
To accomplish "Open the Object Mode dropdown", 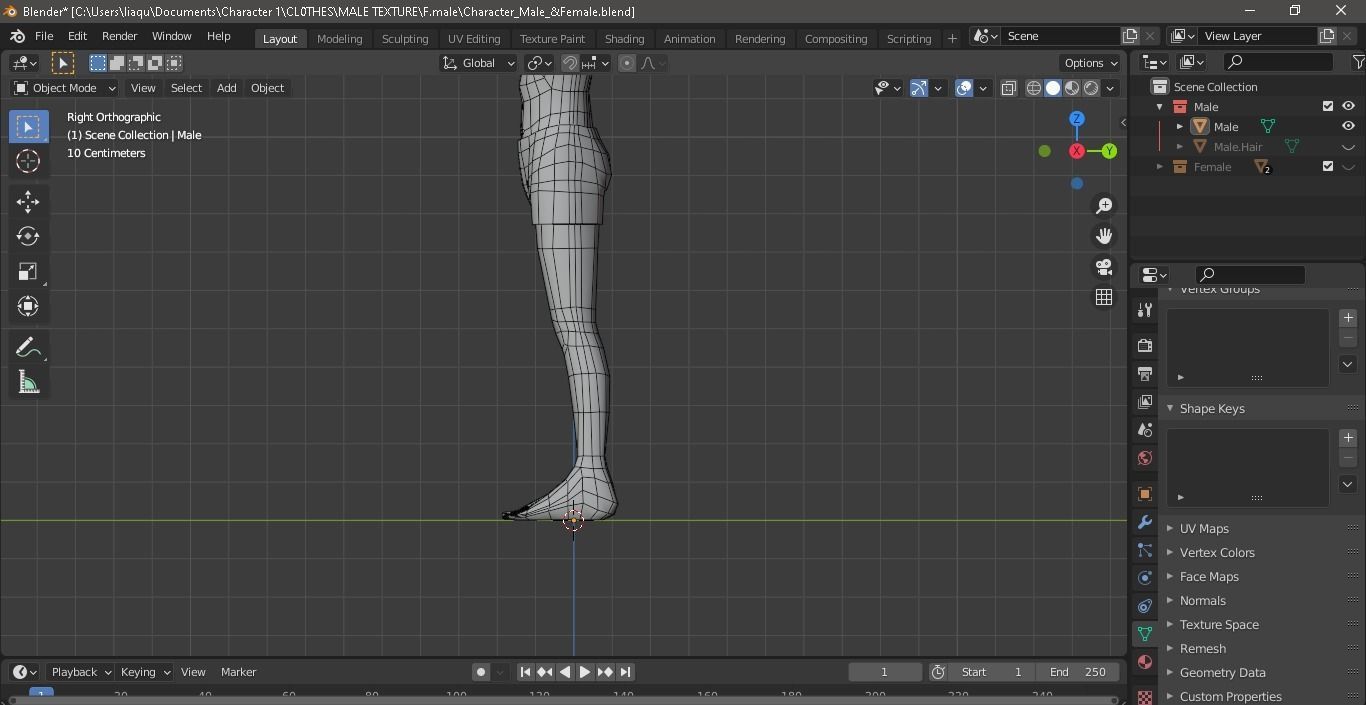I will (65, 88).
